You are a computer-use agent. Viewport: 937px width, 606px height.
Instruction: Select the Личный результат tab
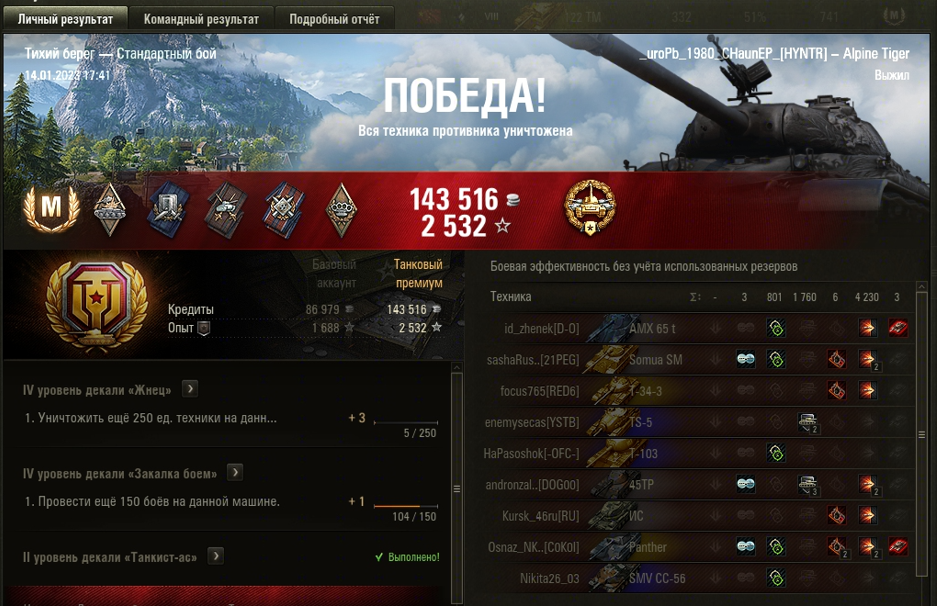tap(65, 19)
